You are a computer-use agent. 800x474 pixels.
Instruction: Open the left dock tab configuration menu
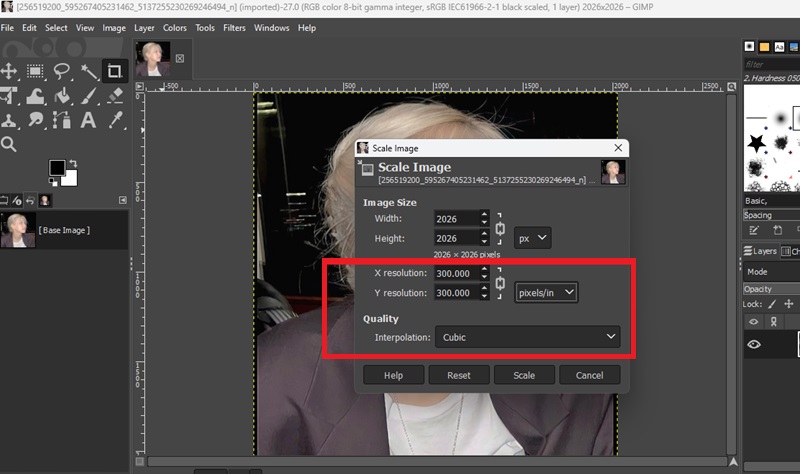122,200
